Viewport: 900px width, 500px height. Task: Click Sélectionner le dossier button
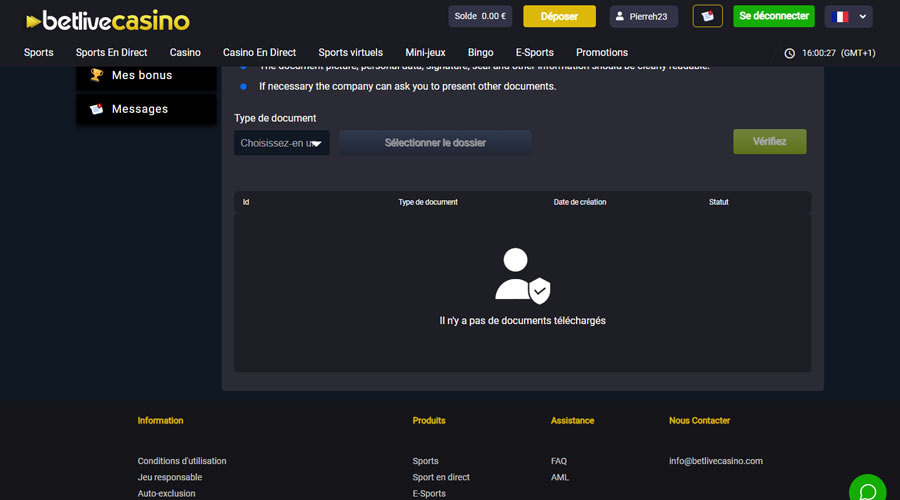coord(435,142)
